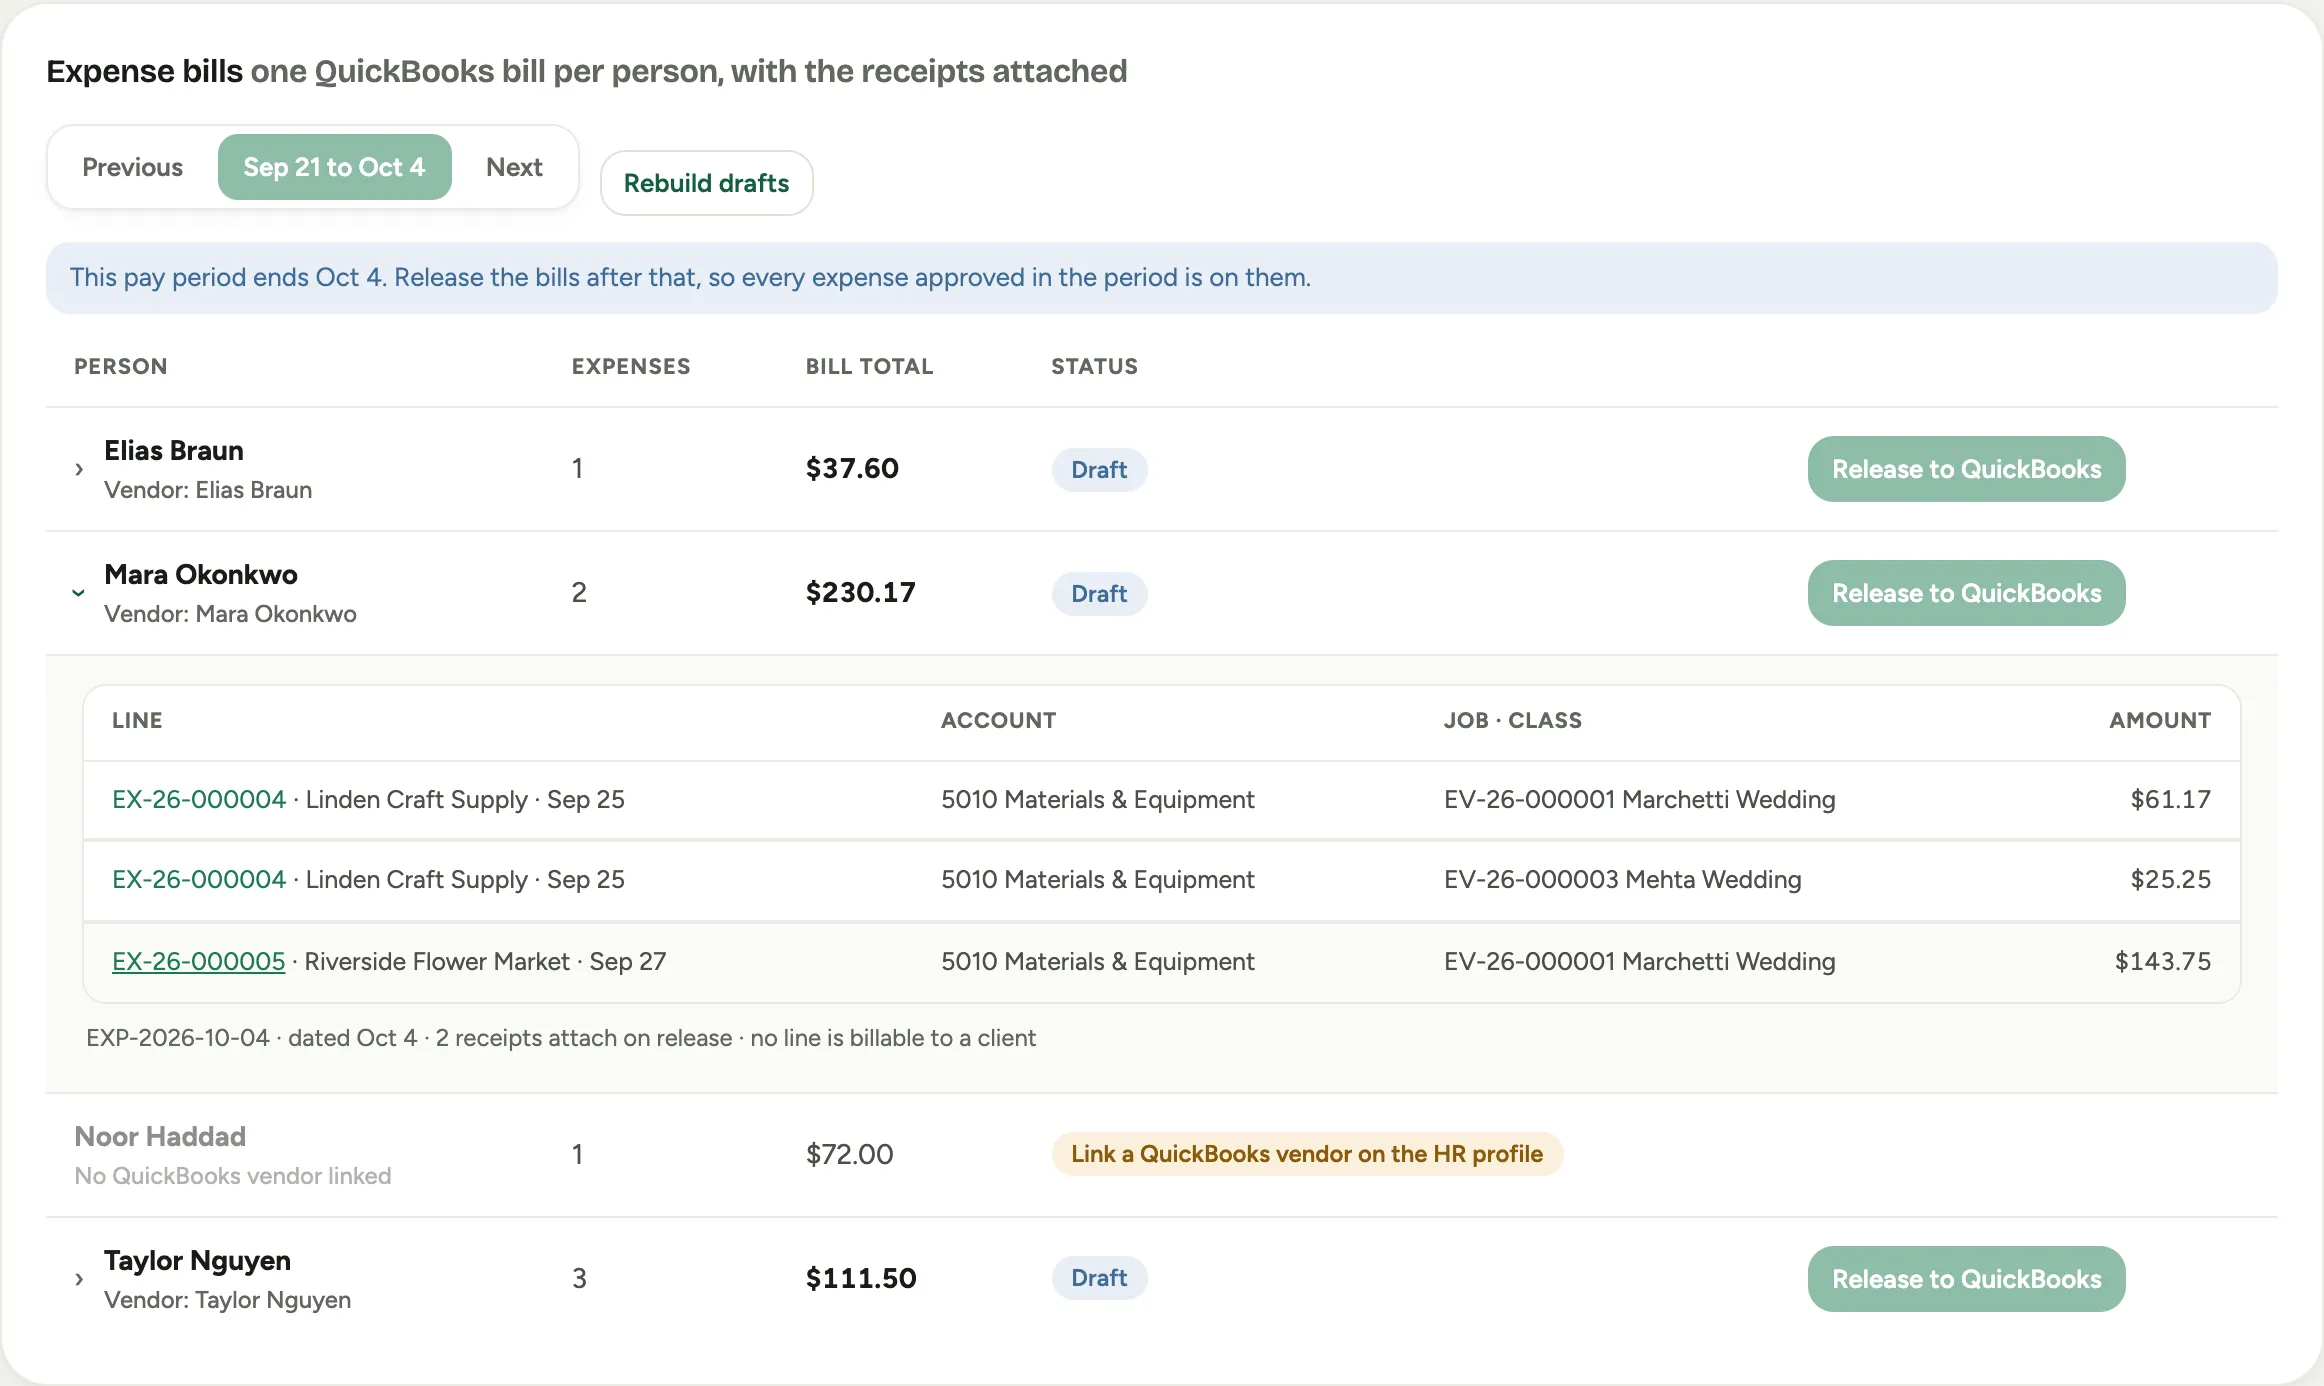Click the EV-26-000003 Mehta Wedding job cell
Viewport: 2324px width, 1386px height.
(x=1622, y=879)
